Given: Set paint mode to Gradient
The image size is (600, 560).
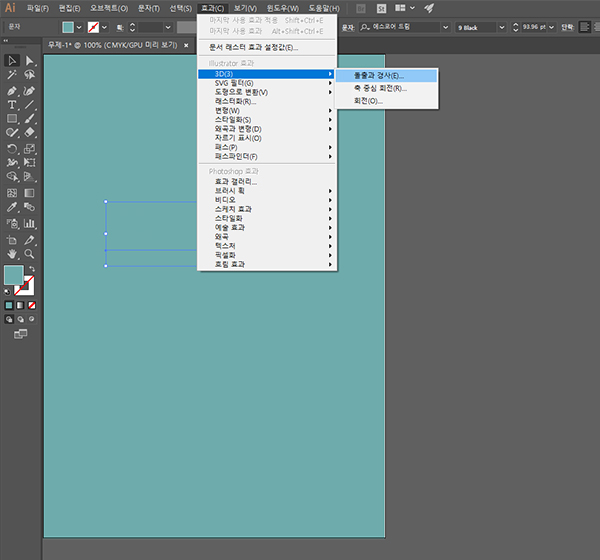Looking at the screenshot, I should coord(20,305).
